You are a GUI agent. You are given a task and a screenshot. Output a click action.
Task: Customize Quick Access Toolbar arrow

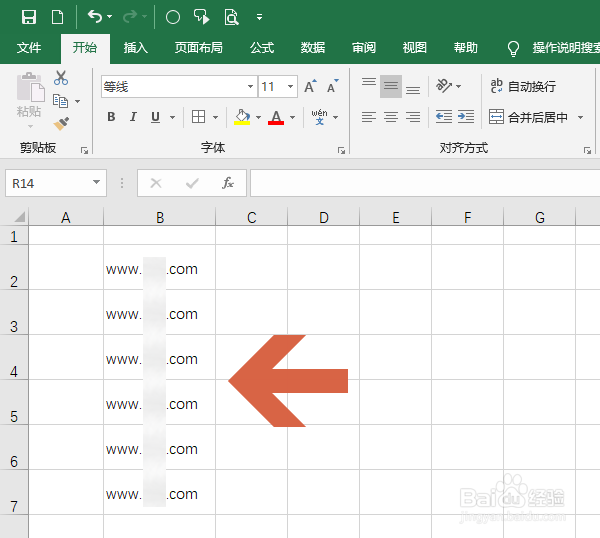coord(259,17)
